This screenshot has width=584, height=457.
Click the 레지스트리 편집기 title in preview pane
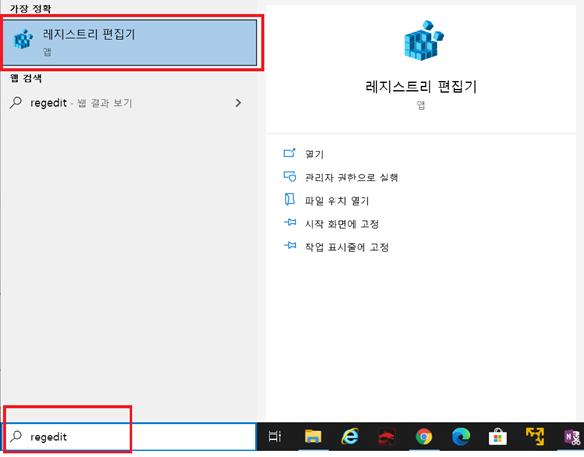click(421, 87)
